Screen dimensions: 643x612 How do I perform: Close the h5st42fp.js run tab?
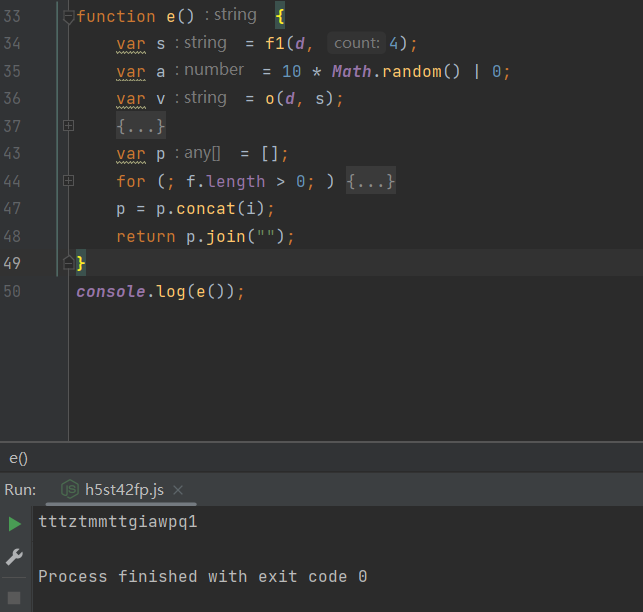coord(178,490)
